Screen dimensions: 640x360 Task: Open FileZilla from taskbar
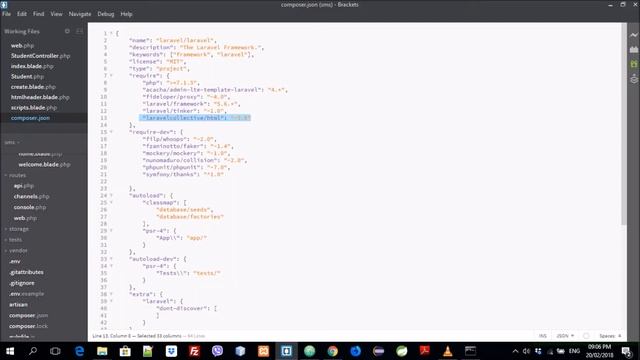pyautogui.click(x=194, y=351)
